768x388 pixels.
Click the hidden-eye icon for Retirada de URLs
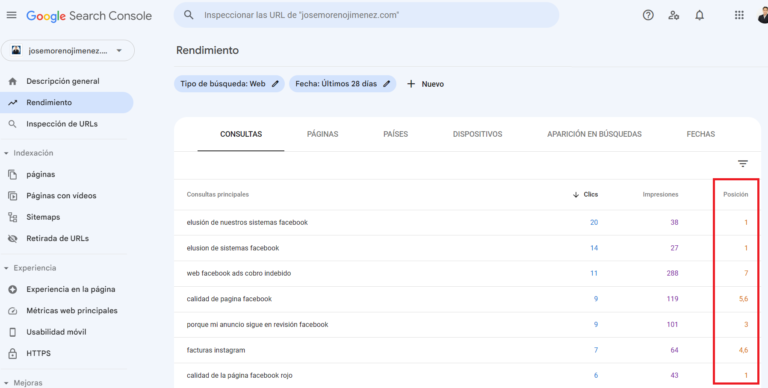[13, 239]
